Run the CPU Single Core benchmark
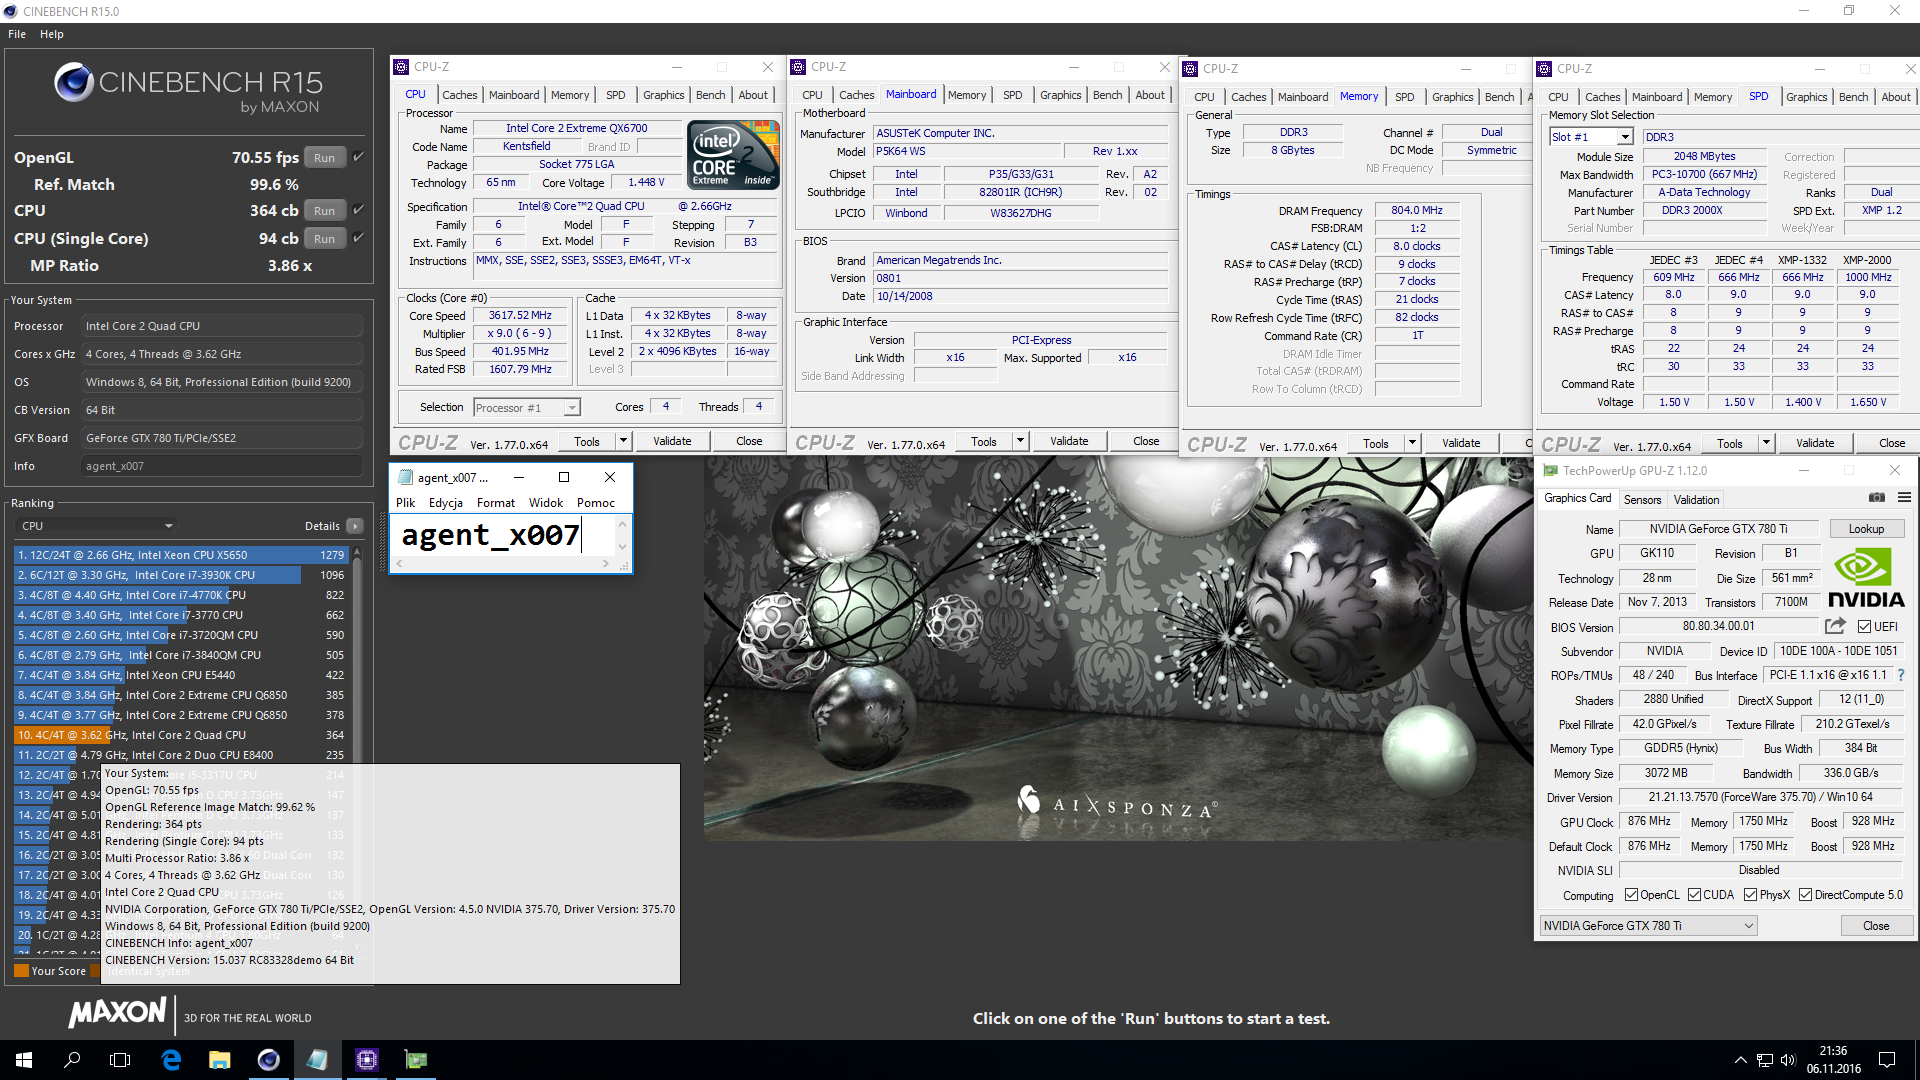1920x1080 pixels. click(325, 239)
